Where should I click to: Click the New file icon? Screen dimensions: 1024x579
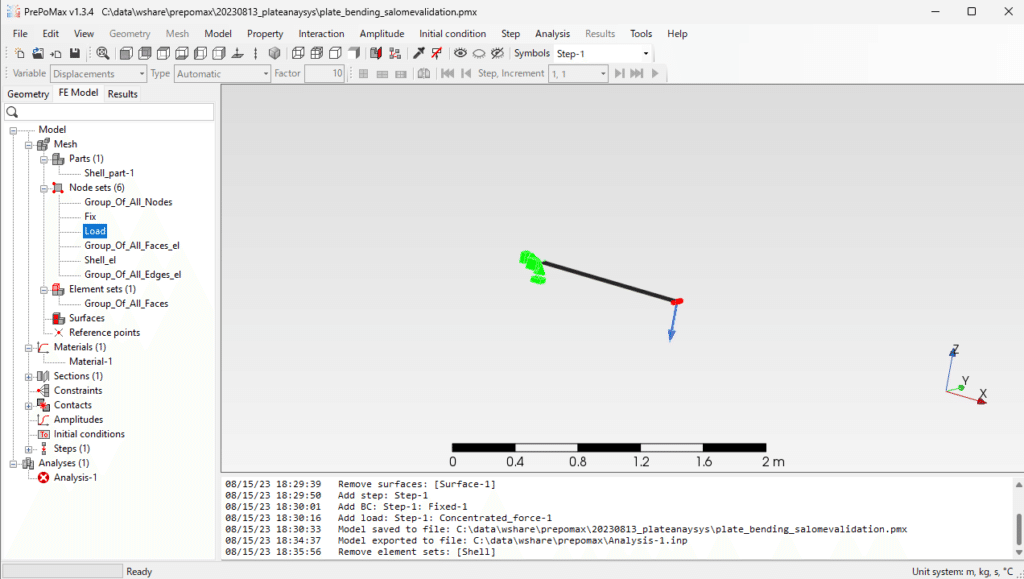coord(20,54)
